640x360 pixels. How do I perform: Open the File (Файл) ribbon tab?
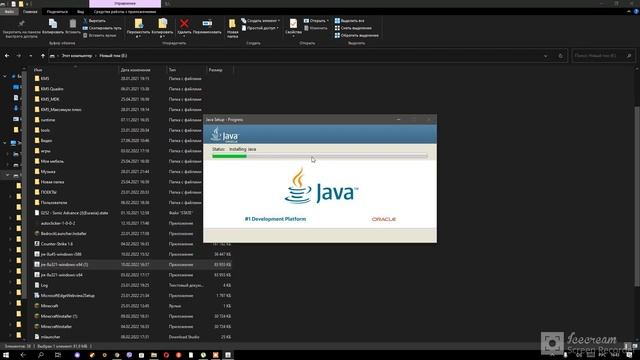tap(9, 11)
